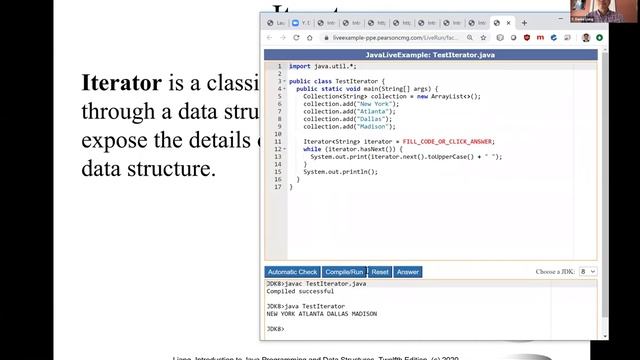The image size is (640, 360).
Task: Click the Compile/Run button
Action: [x=344, y=272]
